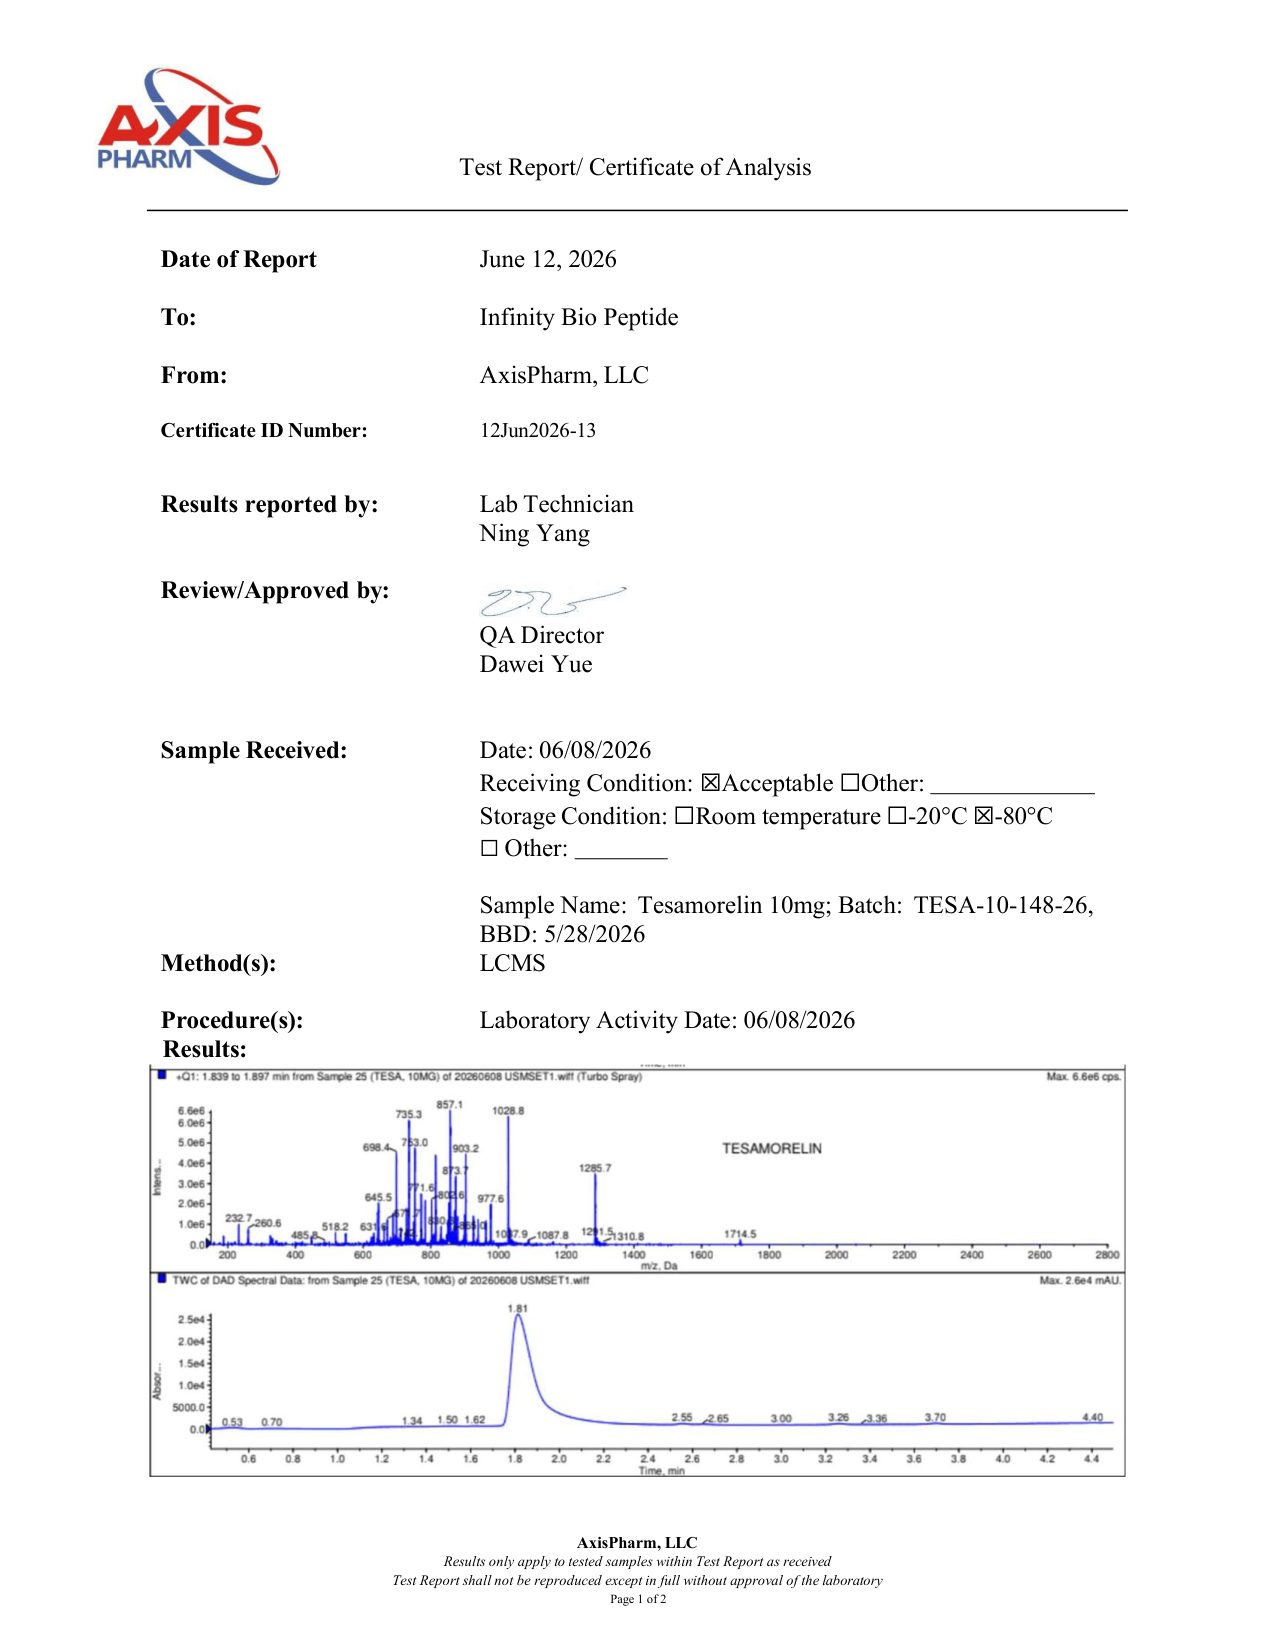Image resolution: width=1275 pixels, height=1650 pixels.
Task: Click the 1.81 main peak label in chromatogram
Action: [517, 1307]
